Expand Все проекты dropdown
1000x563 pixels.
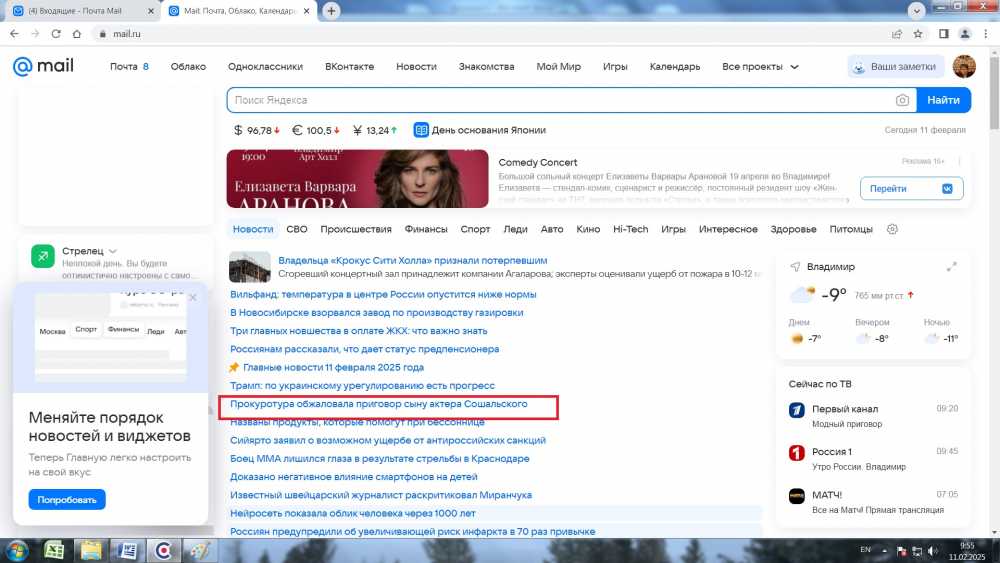point(760,66)
